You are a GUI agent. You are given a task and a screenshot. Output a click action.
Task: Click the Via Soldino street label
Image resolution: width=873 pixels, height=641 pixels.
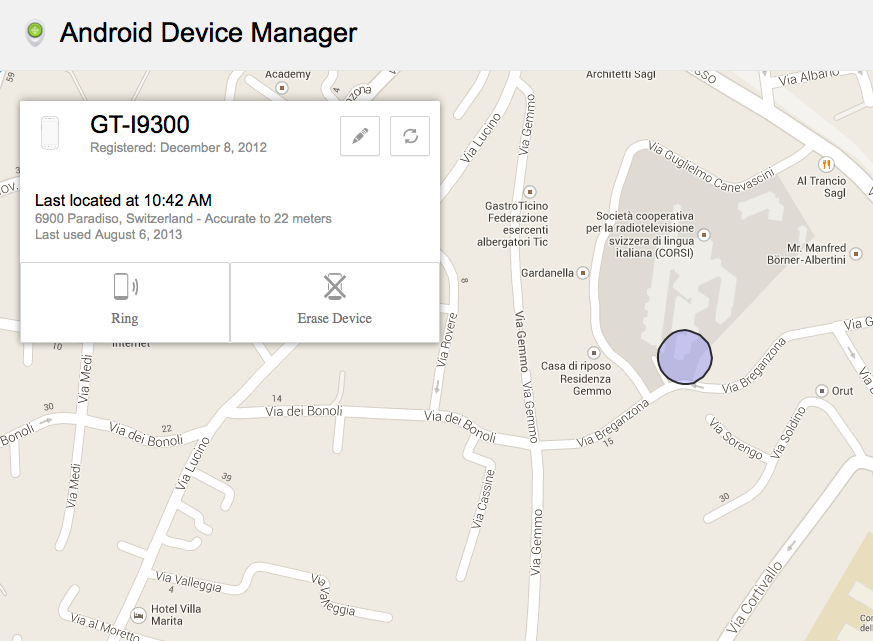click(x=788, y=432)
